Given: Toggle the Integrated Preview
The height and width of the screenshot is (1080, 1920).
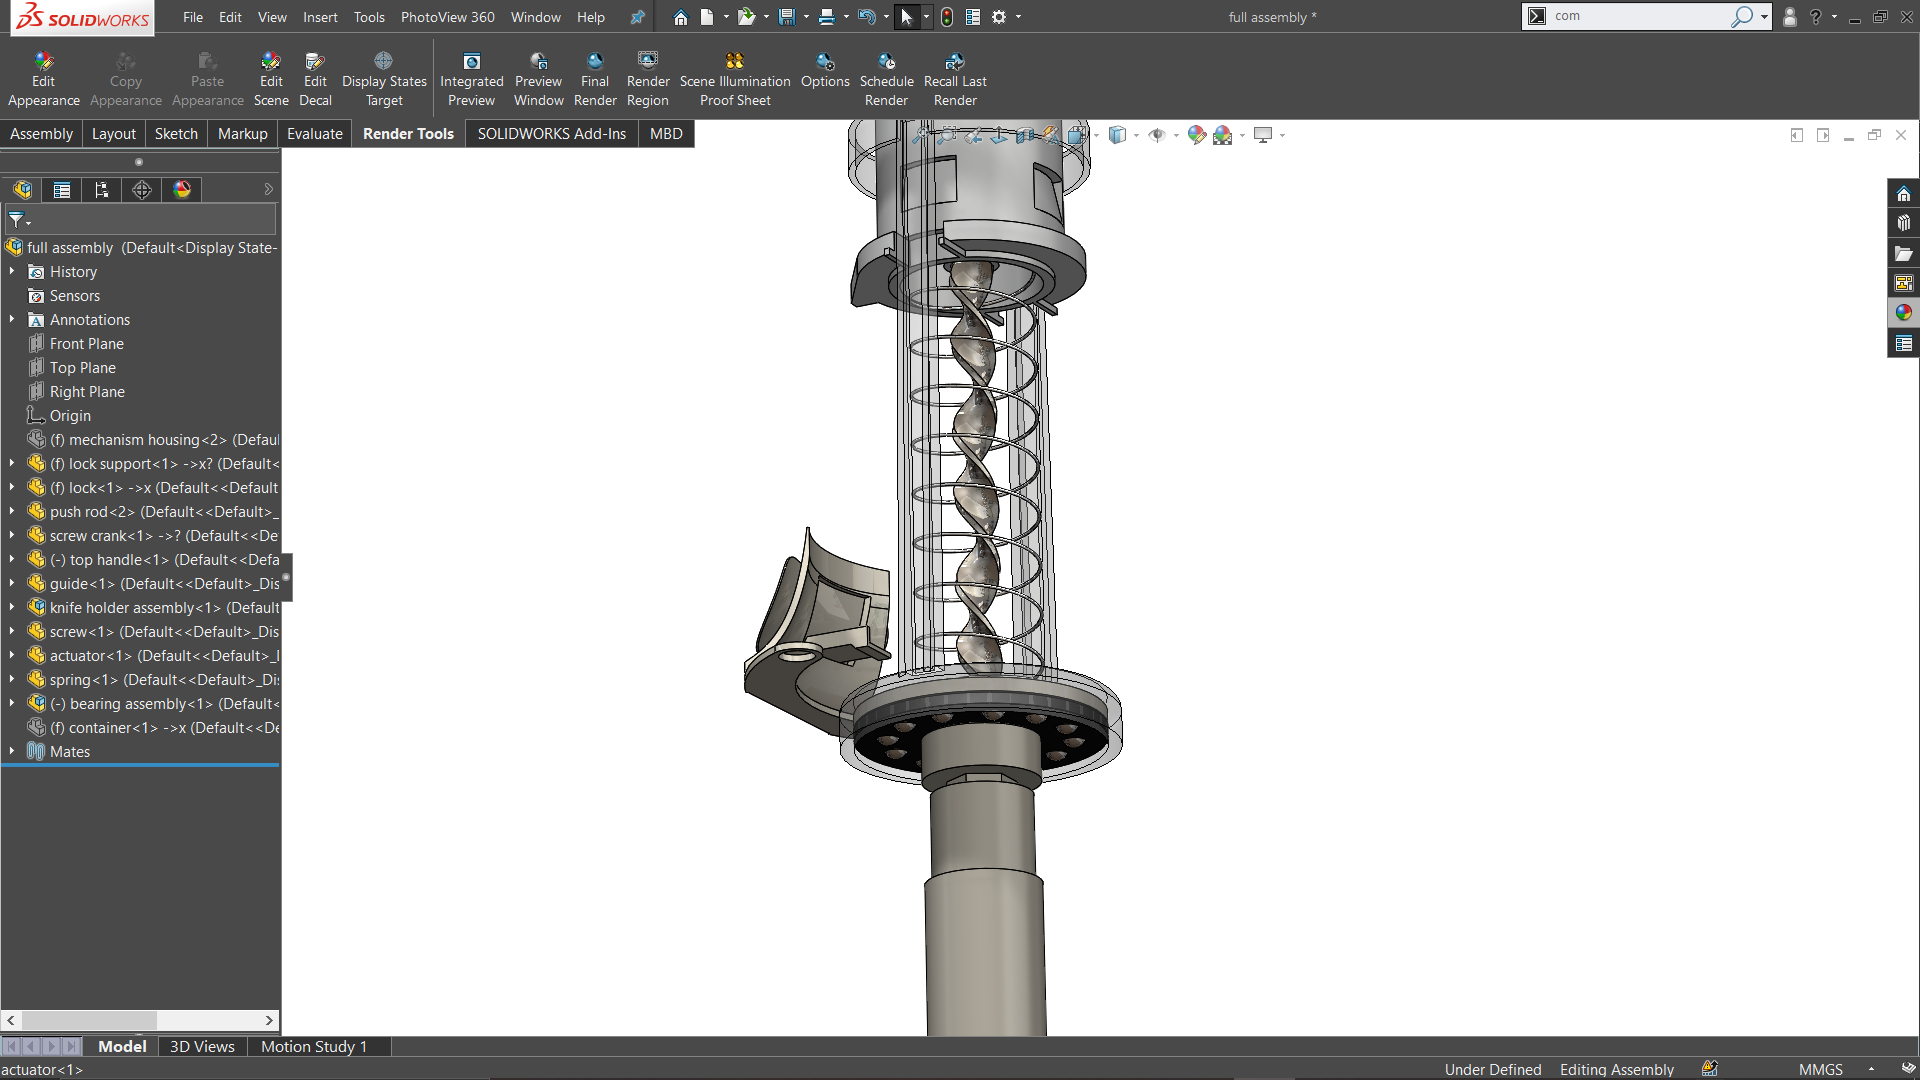Looking at the screenshot, I should coord(471,80).
